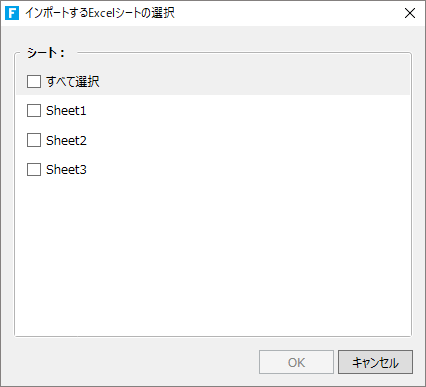Enable the Sheet1 checkbox
This screenshot has width=426, height=387.
click(34, 111)
